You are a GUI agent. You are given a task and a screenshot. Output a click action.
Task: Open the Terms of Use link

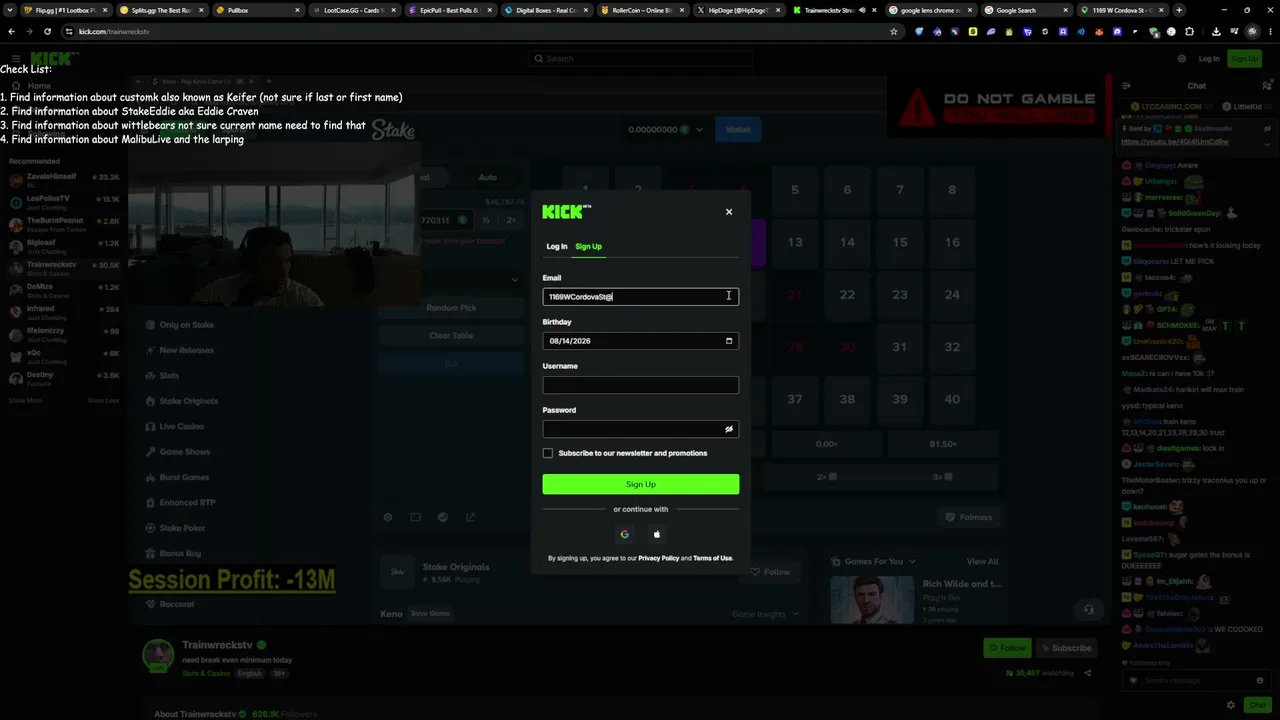pyautogui.click(x=713, y=558)
